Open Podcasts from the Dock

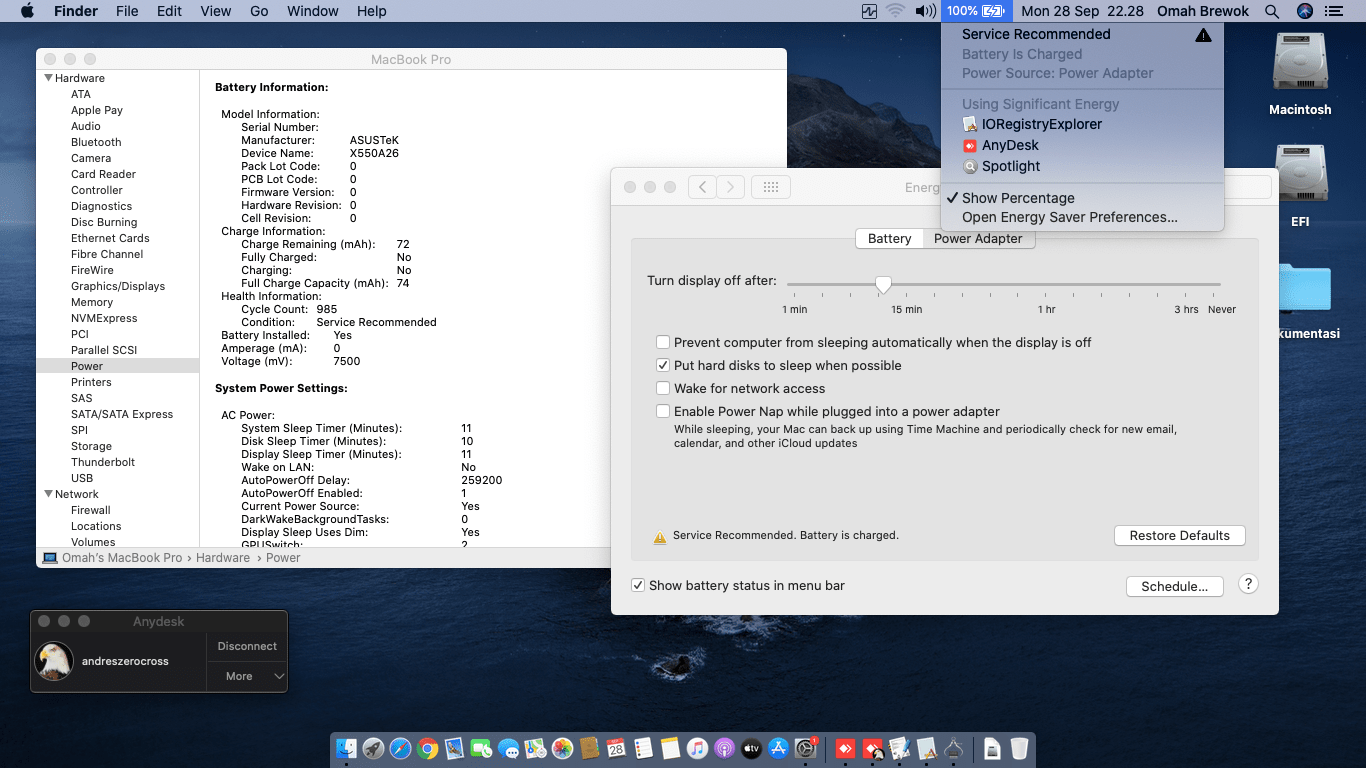pyautogui.click(x=724, y=748)
